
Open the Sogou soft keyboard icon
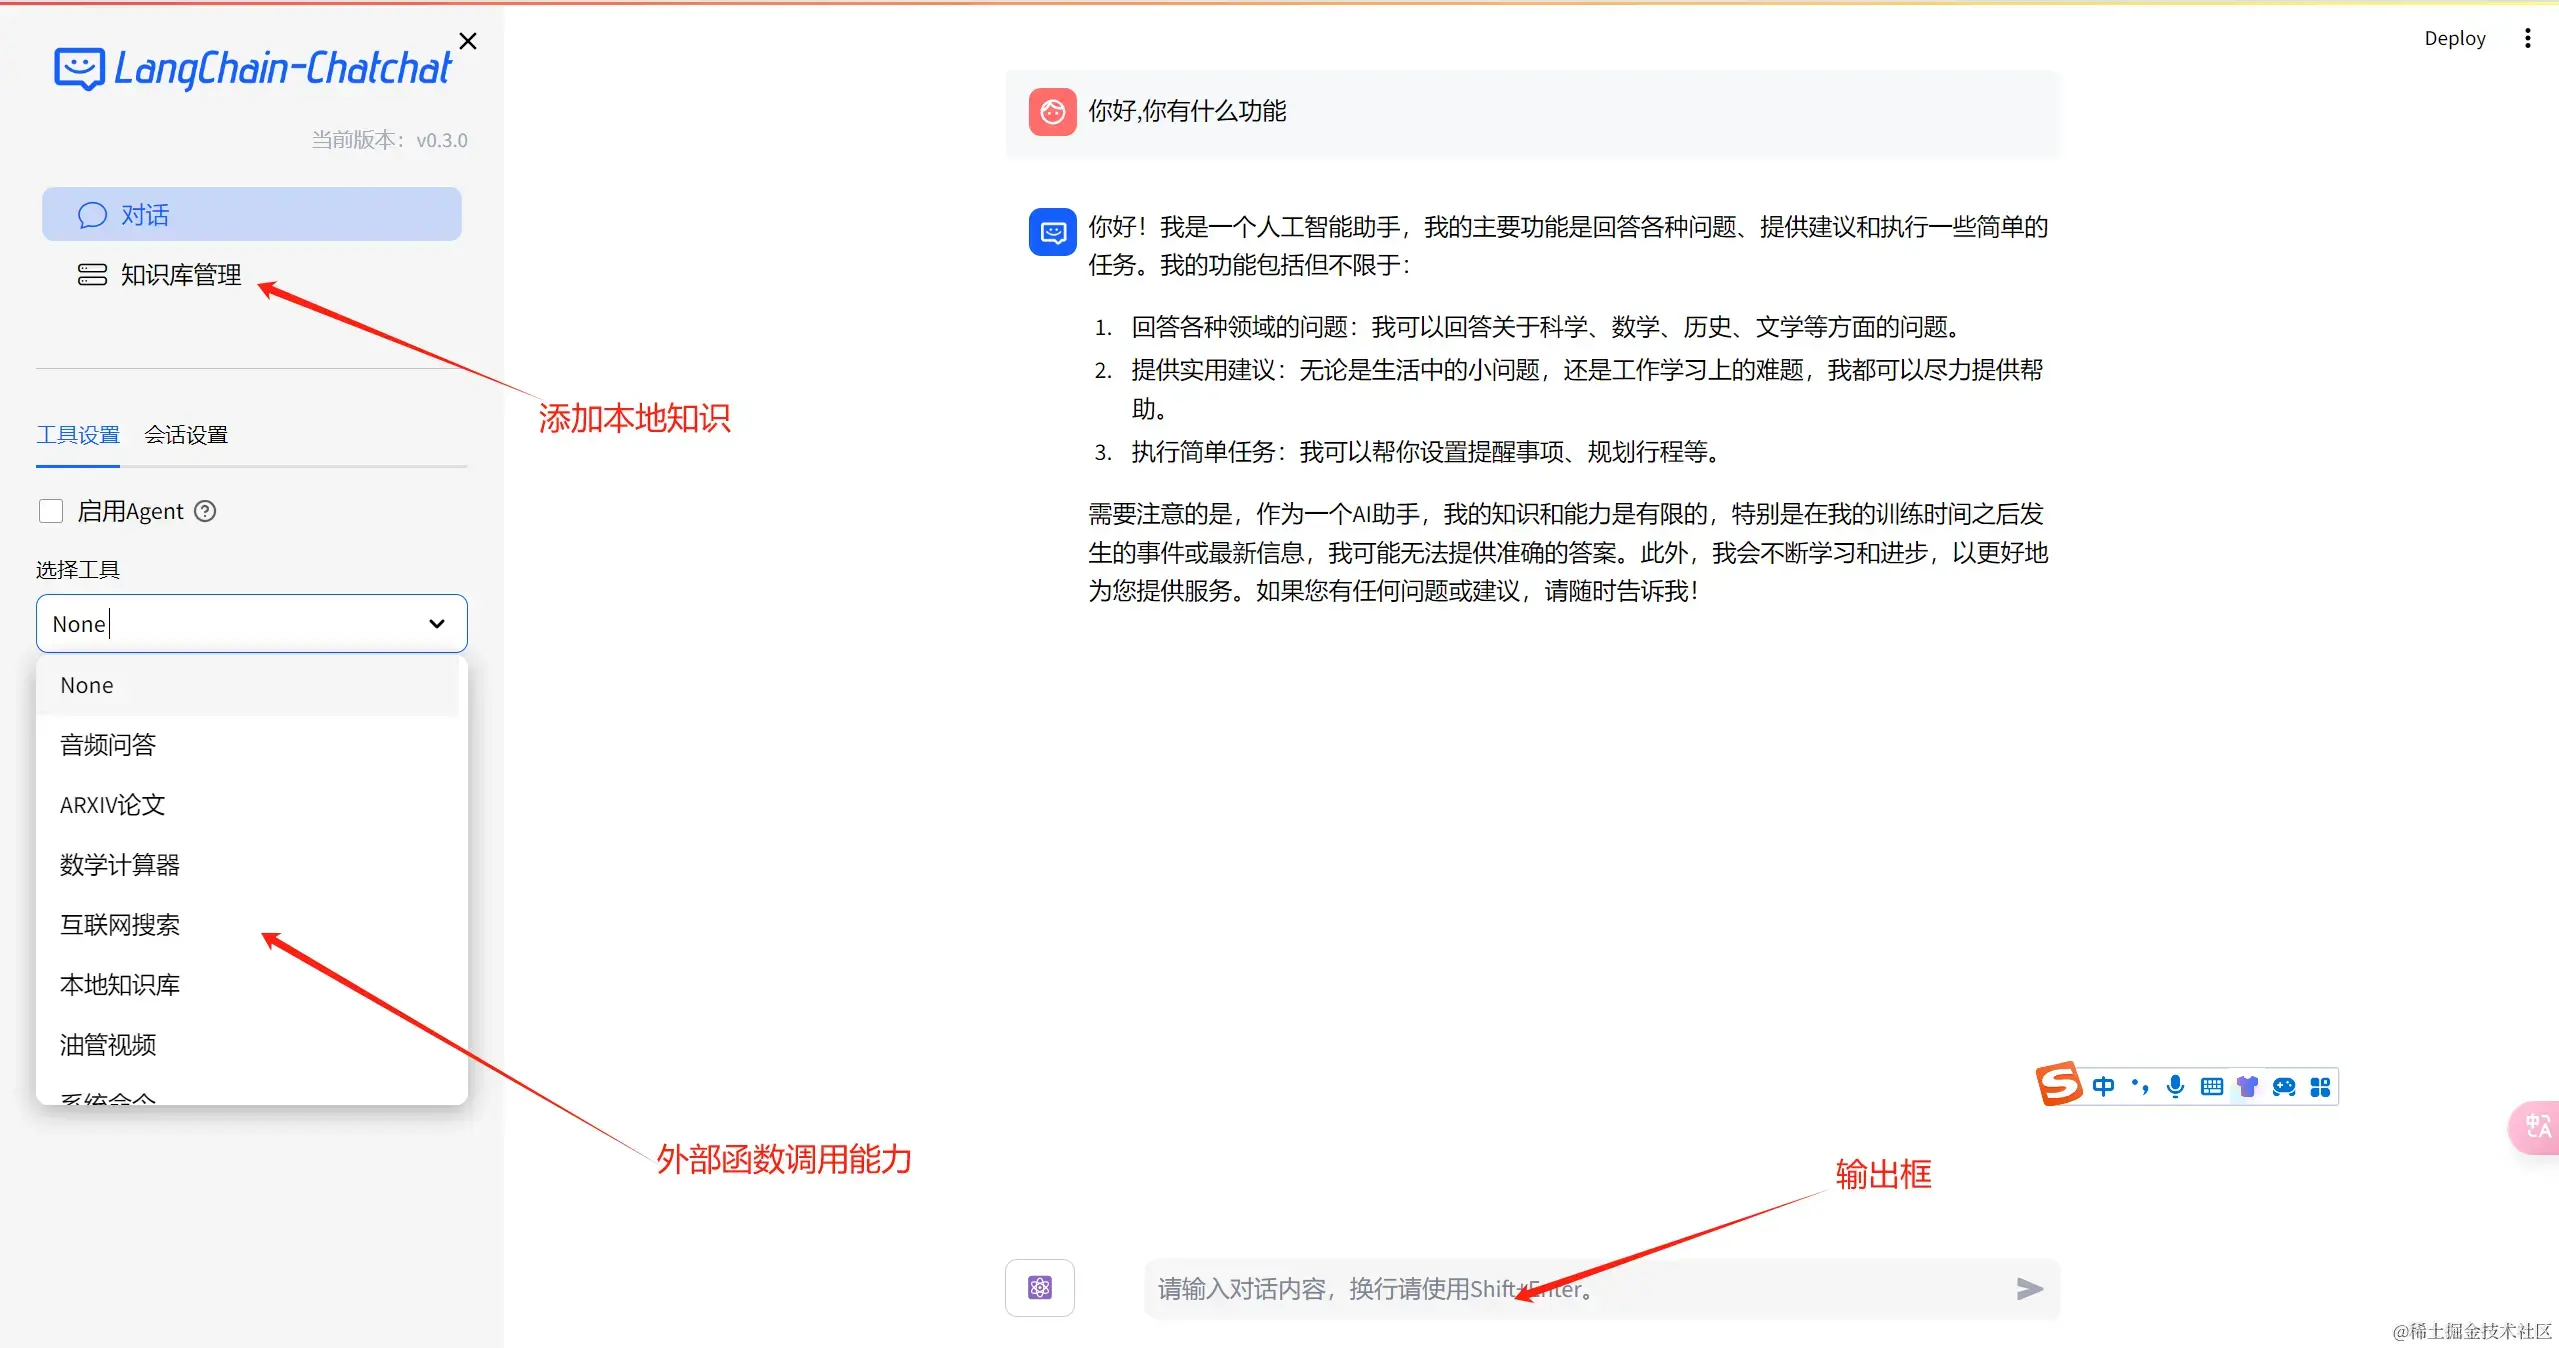[2212, 1086]
